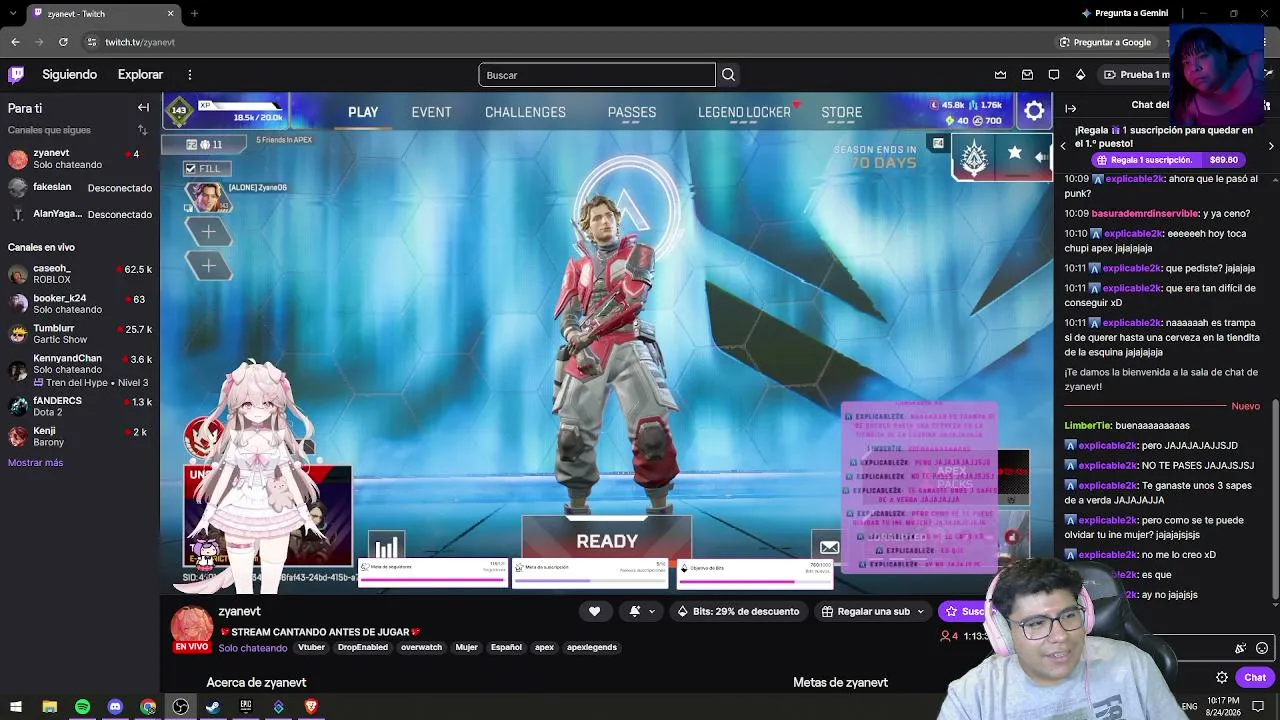The width and height of the screenshot is (1280, 720).
Task: Click the second empty squad slot plus
Action: coord(208,265)
